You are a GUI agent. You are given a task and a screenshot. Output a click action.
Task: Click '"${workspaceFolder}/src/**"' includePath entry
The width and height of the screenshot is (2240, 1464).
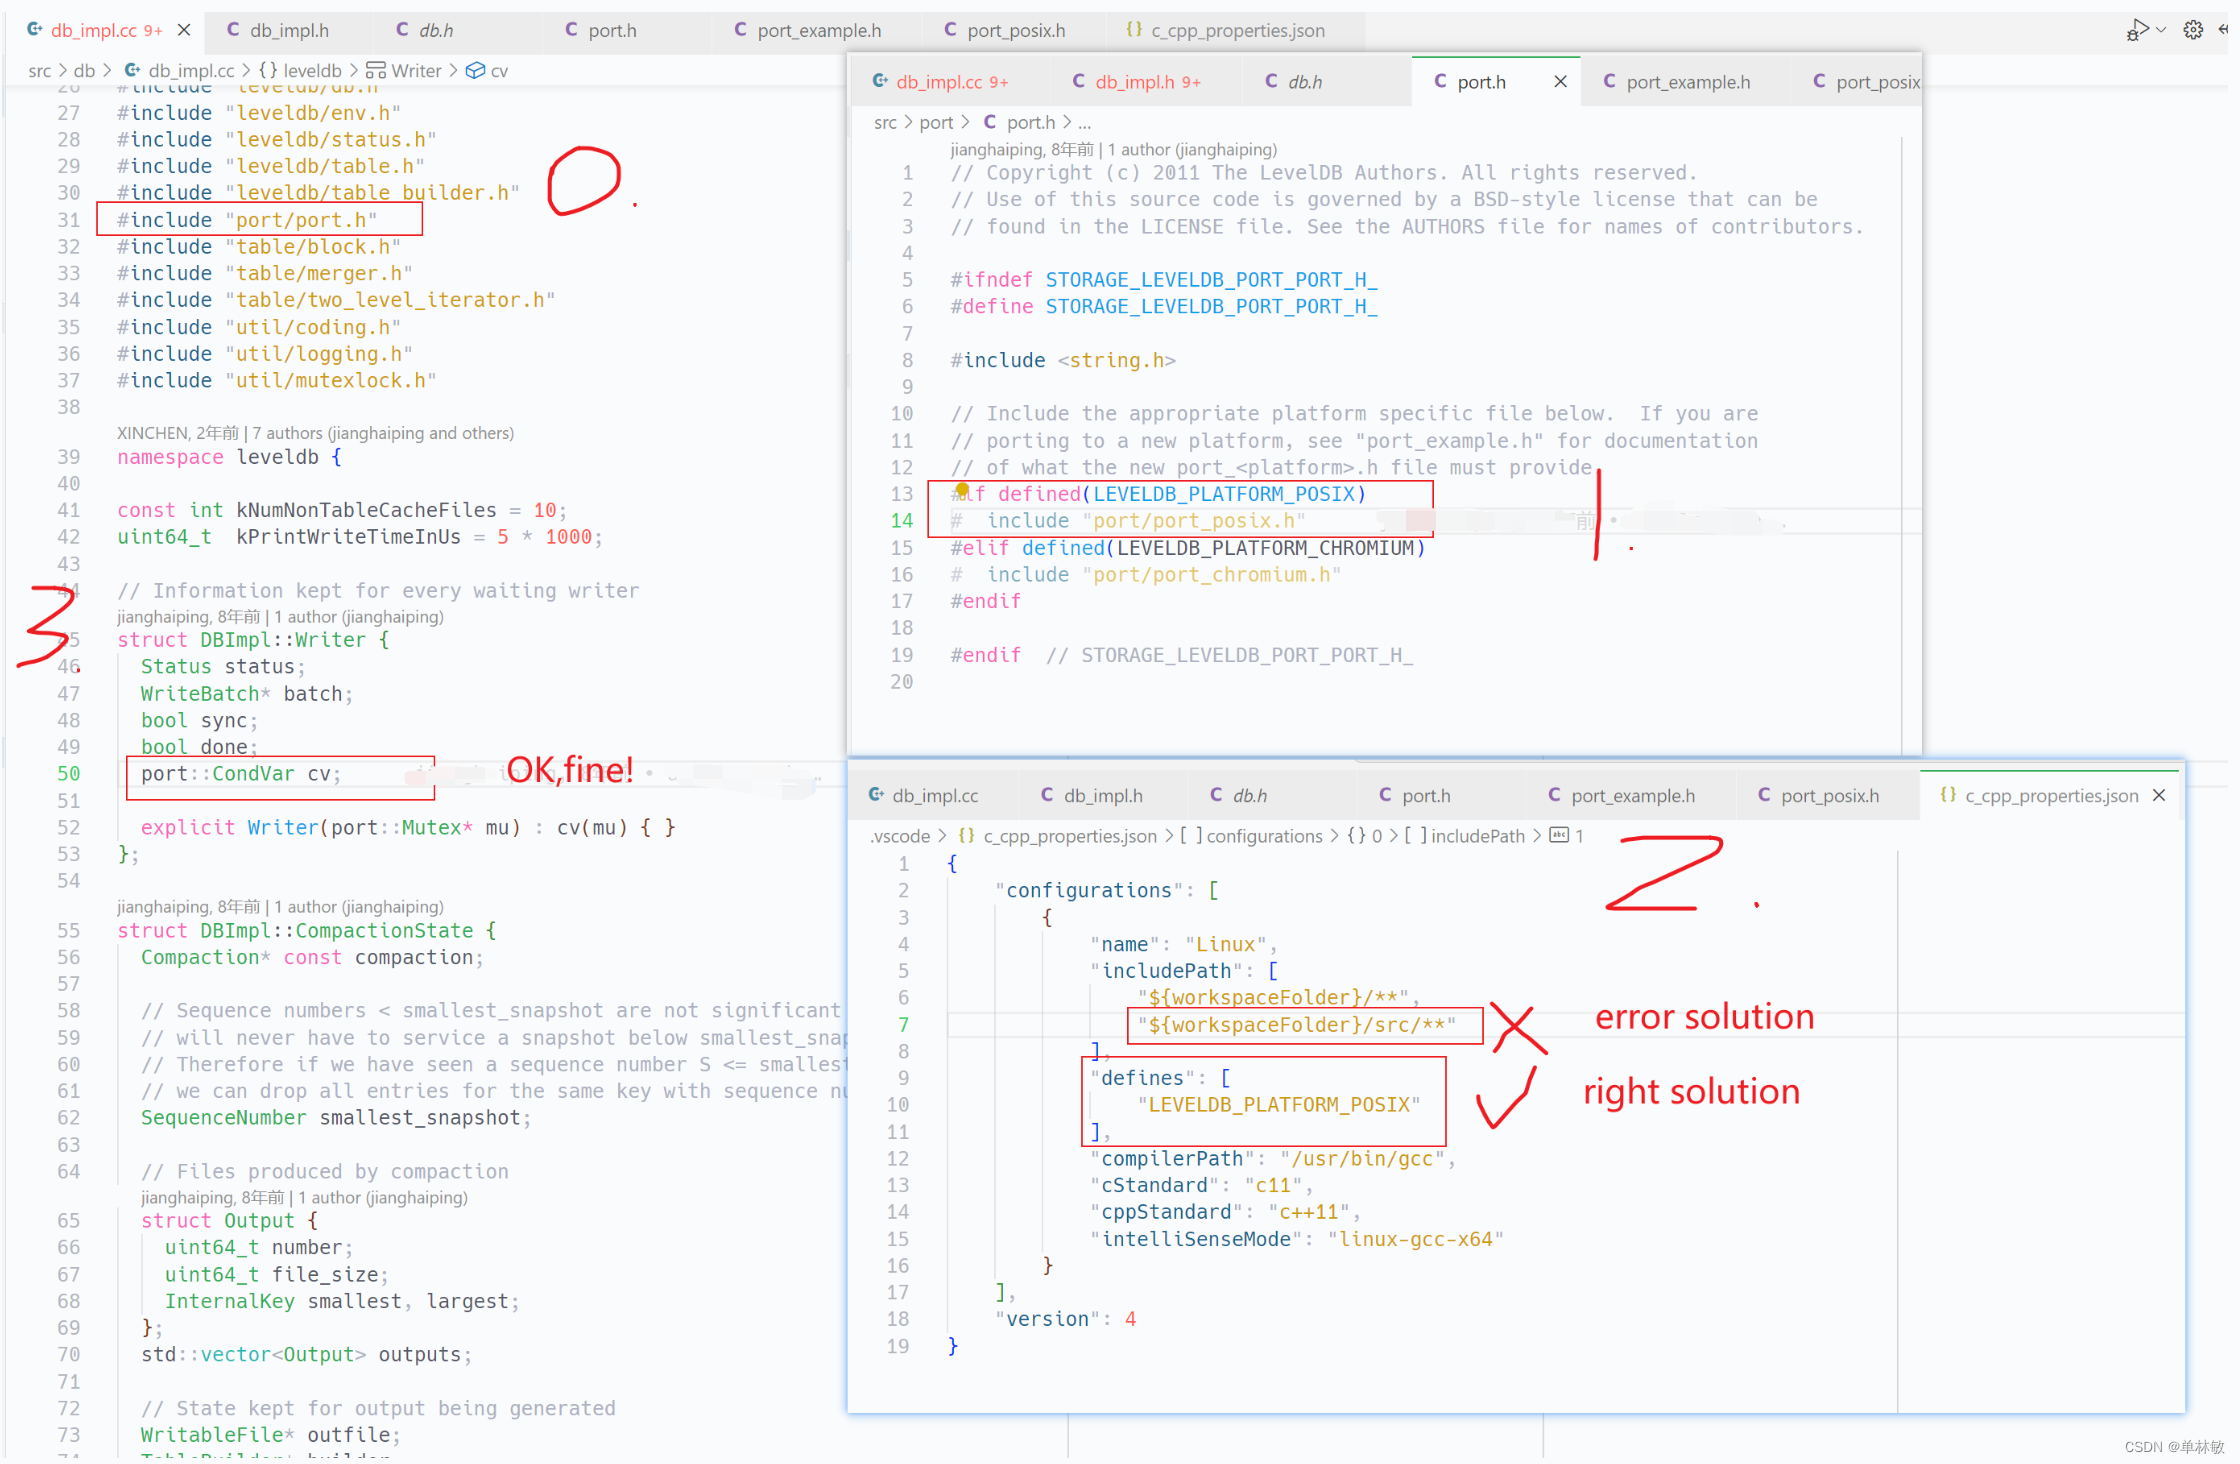click(x=1297, y=1025)
